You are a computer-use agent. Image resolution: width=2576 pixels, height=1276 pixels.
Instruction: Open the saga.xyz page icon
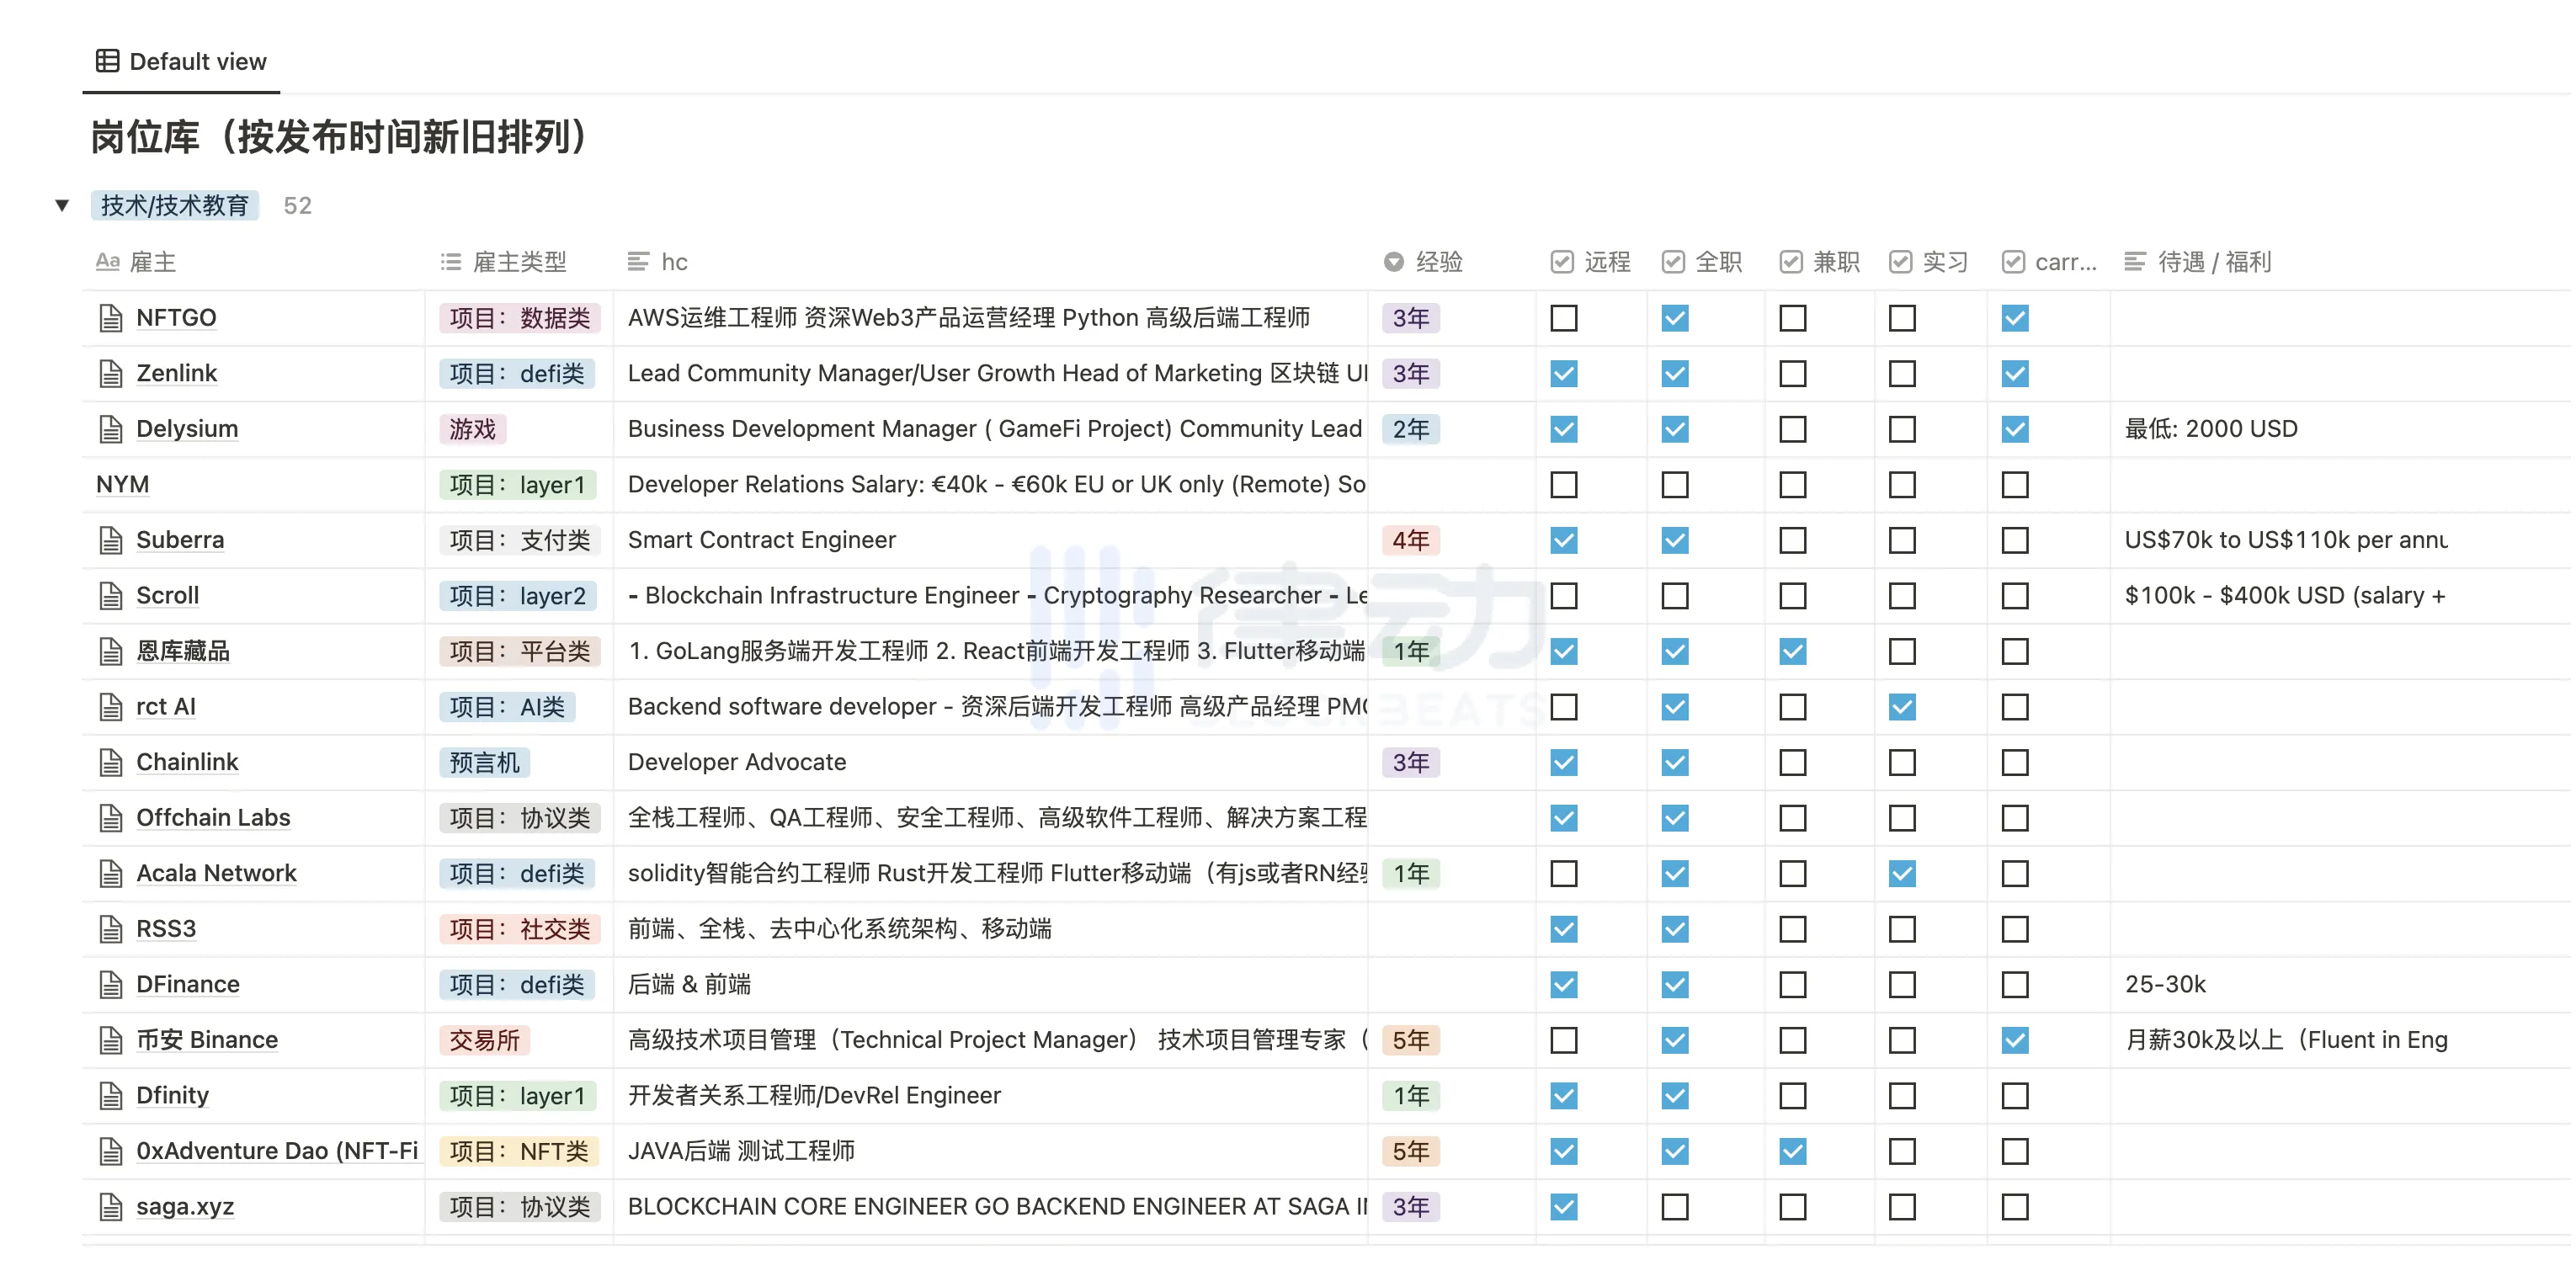[111, 1207]
